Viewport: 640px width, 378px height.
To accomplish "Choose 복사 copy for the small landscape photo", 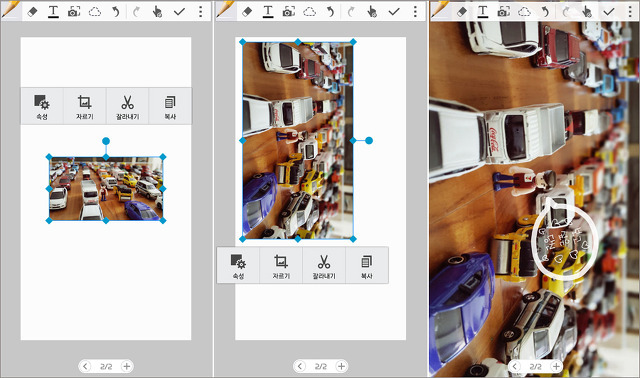I will [x=170, y=106].
